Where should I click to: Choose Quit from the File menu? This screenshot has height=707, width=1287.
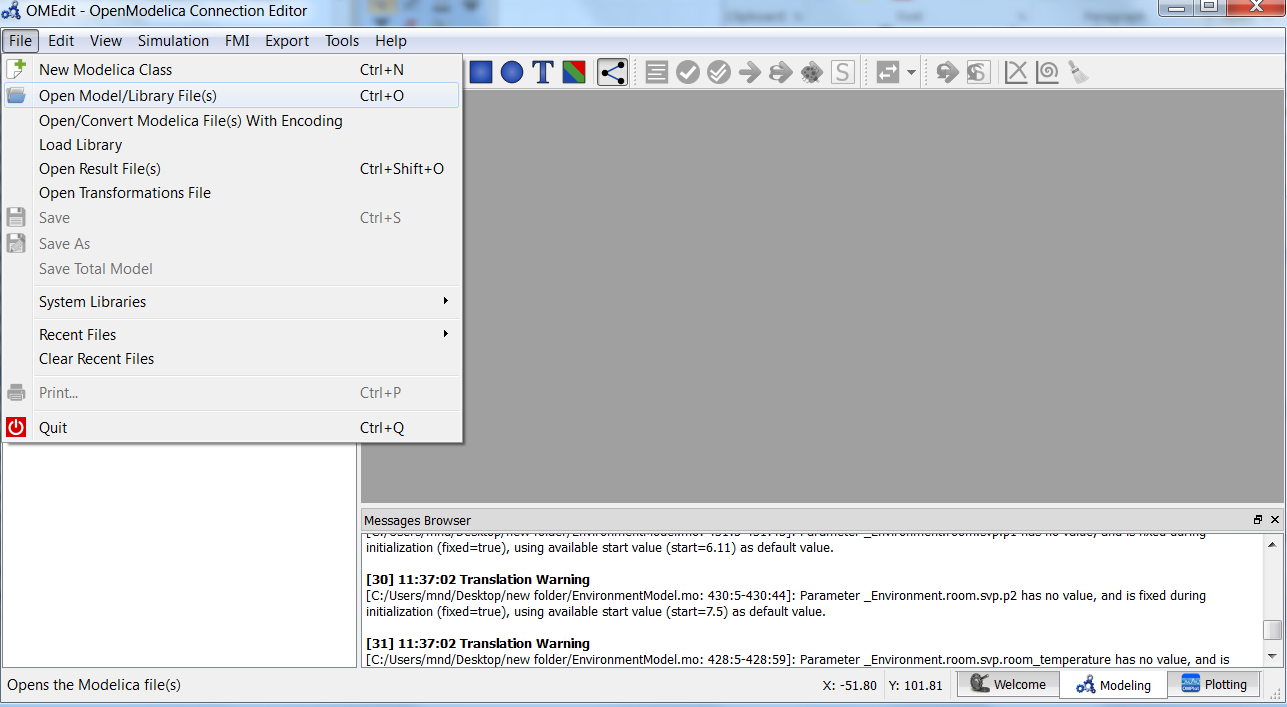pyautogui.click(x=231, y=428)
